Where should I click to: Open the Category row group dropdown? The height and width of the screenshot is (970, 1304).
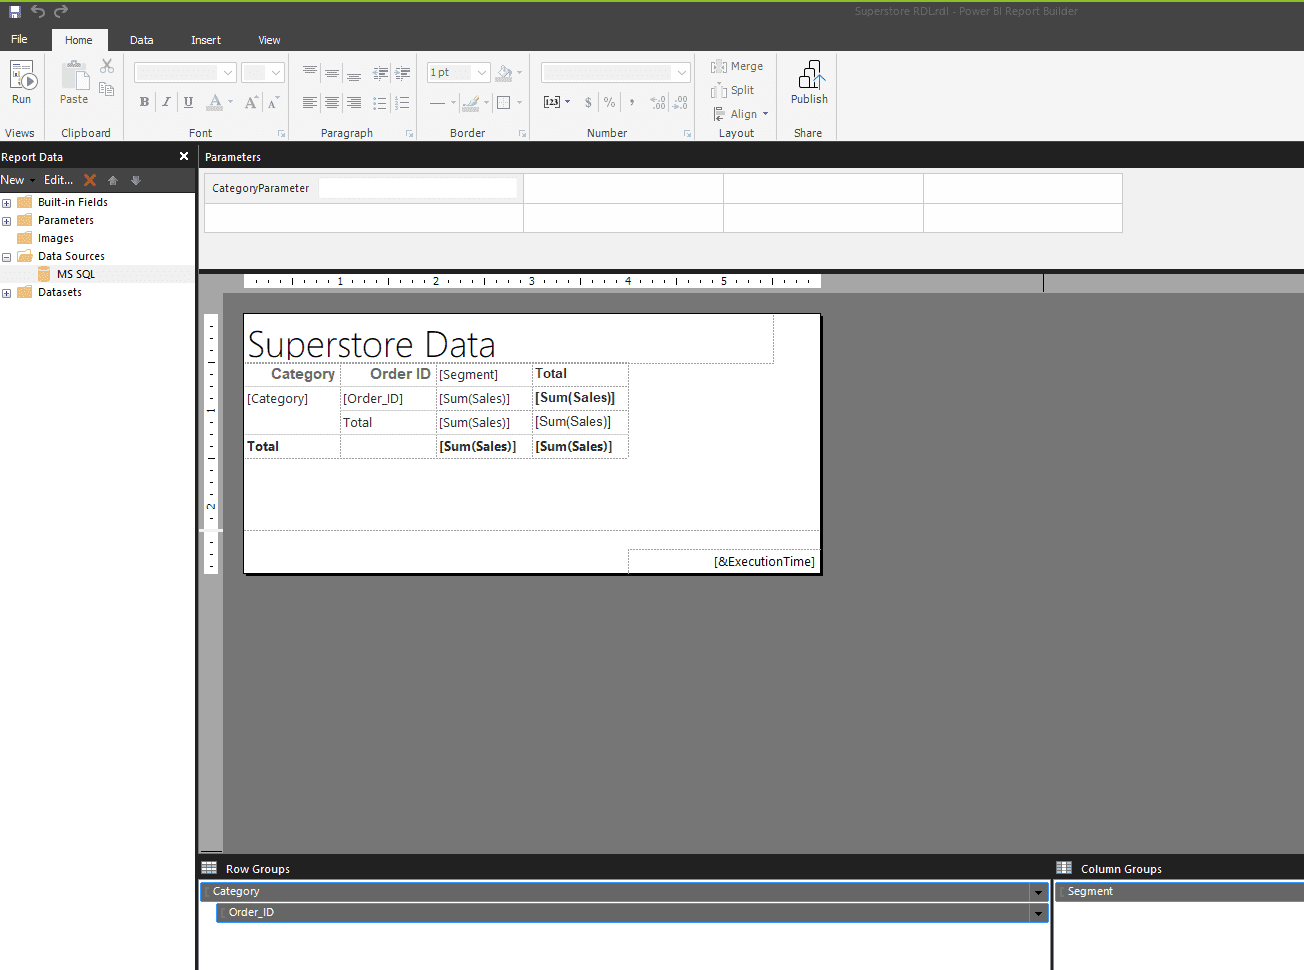(x=1038, y=891)
